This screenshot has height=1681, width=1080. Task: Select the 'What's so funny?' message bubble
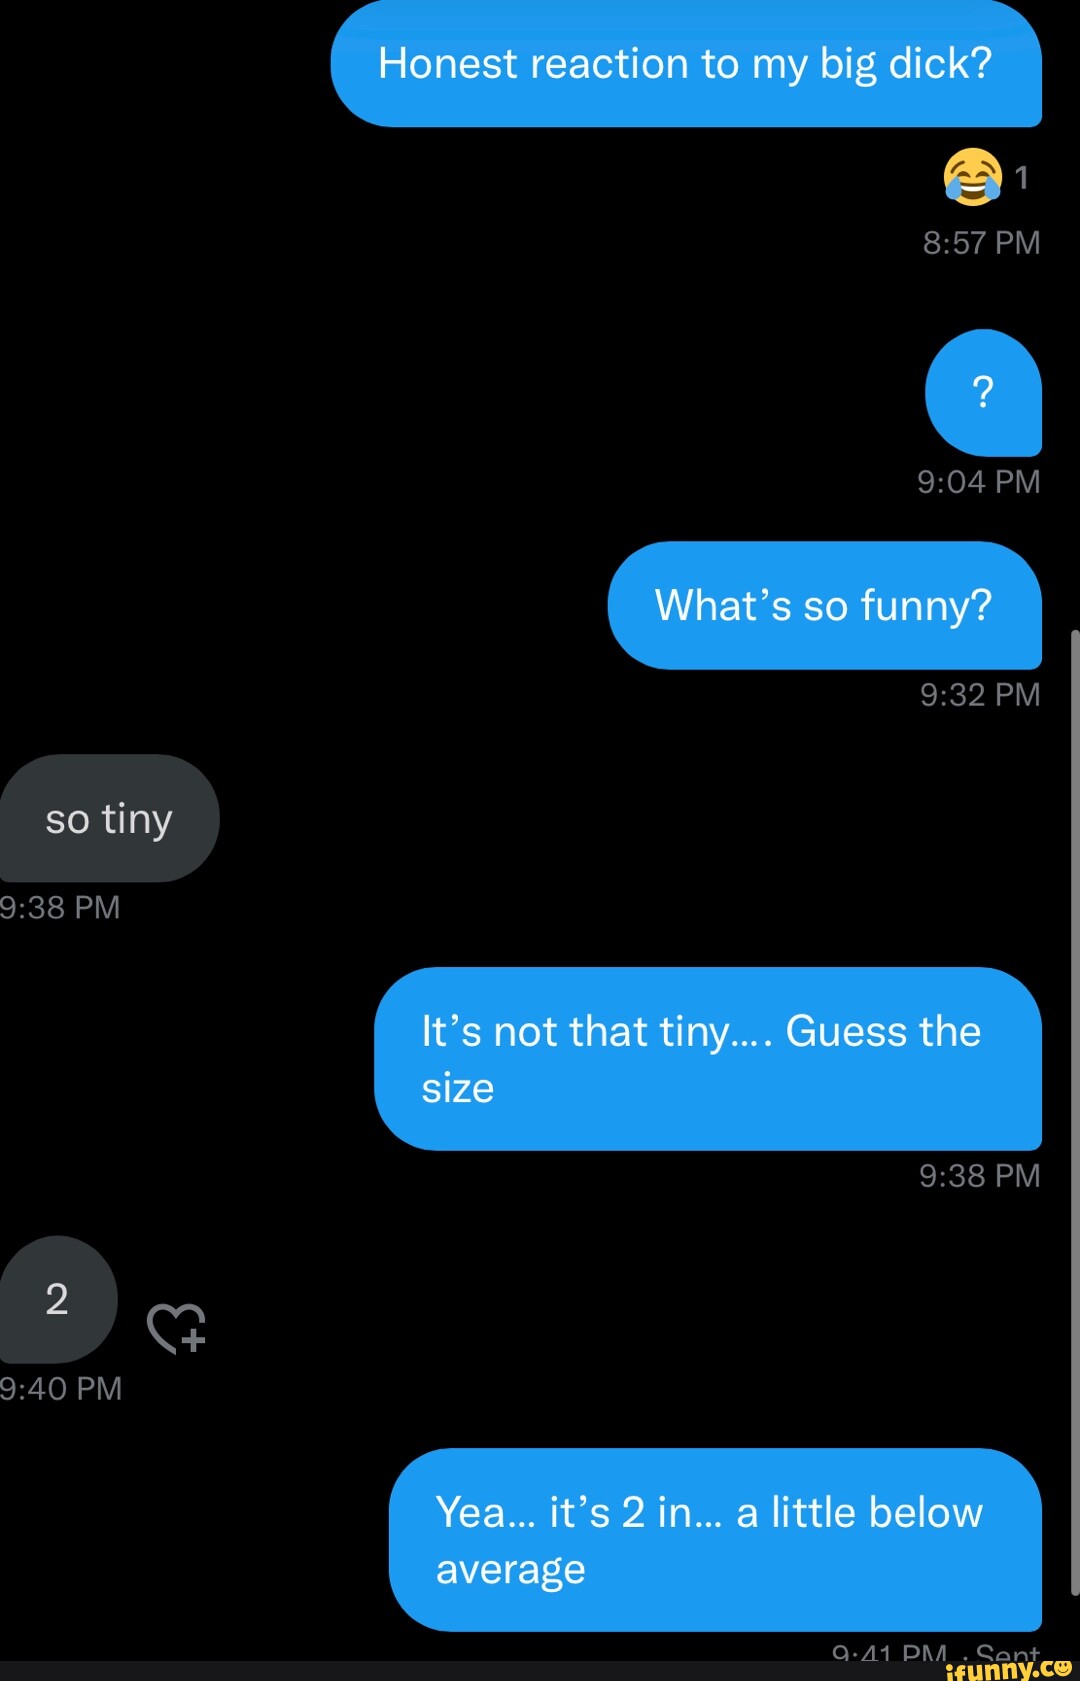(824, 605)
